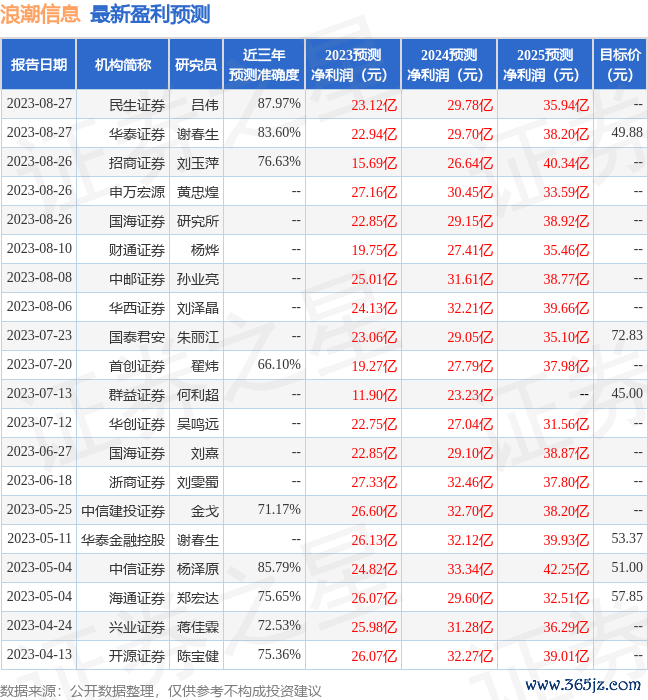This screenshot has height=700, width=648.
Task: Click researcher name 黄忠煌
Action: [x=198, y=192]
